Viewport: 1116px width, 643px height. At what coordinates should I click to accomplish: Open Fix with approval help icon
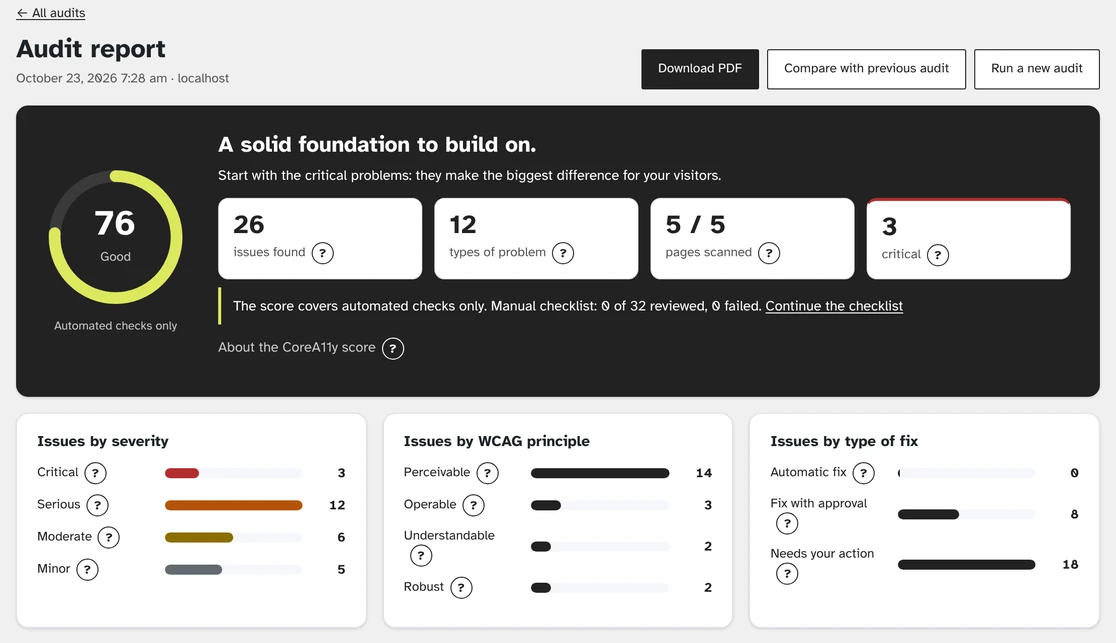[x=787, y=523]
